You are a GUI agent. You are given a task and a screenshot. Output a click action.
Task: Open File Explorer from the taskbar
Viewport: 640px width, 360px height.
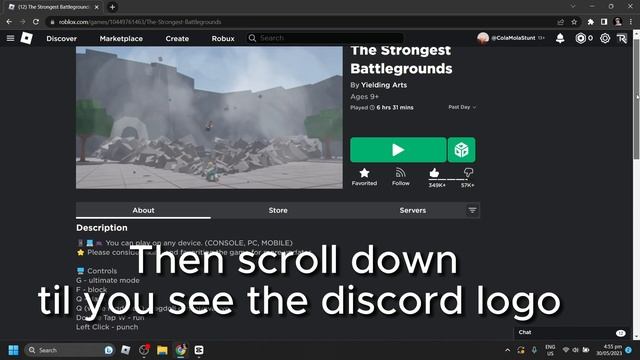tap(162, 350)
